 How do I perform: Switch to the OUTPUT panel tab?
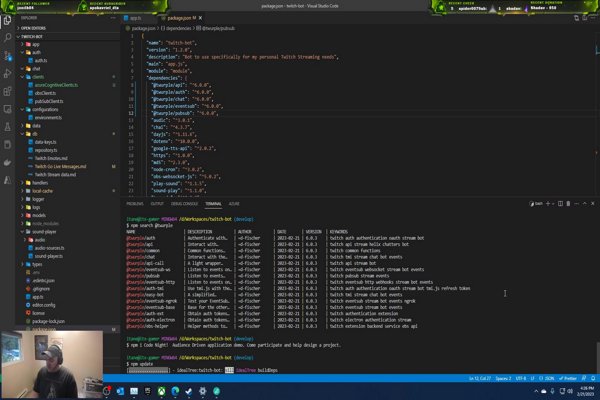[x=157, y=204]
